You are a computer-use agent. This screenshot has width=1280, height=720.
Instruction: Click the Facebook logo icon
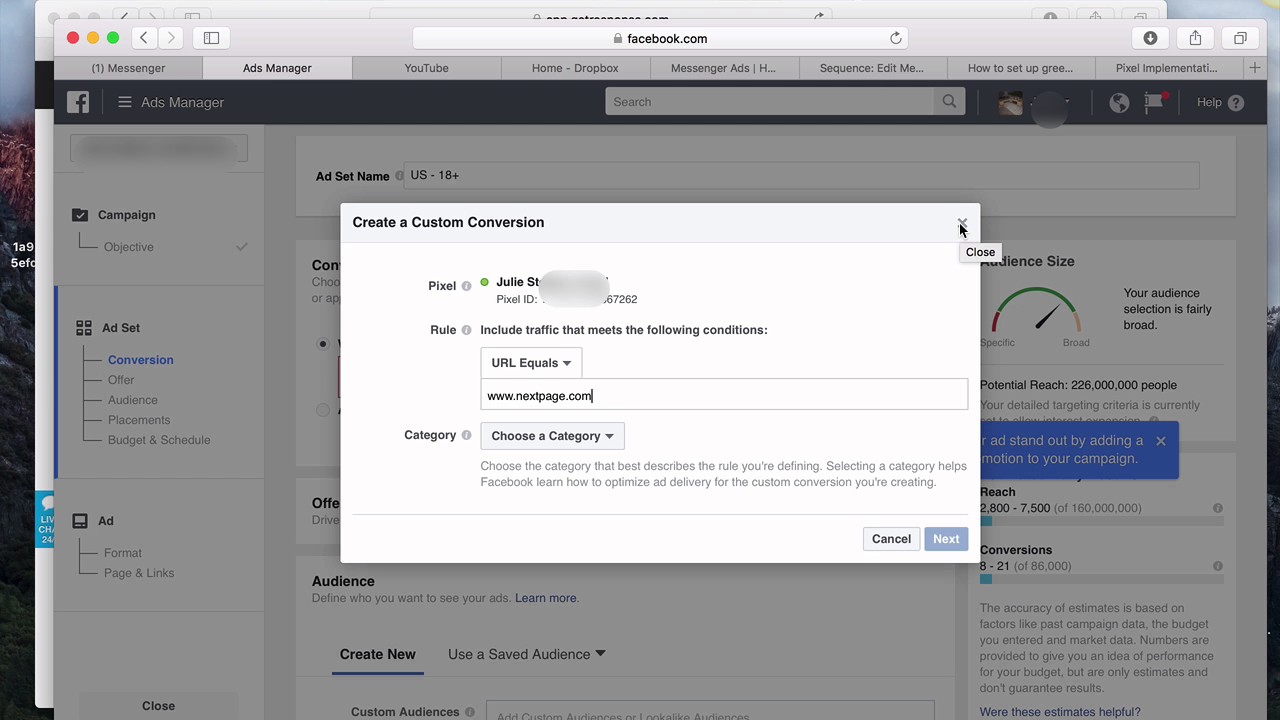coord(78,102)
